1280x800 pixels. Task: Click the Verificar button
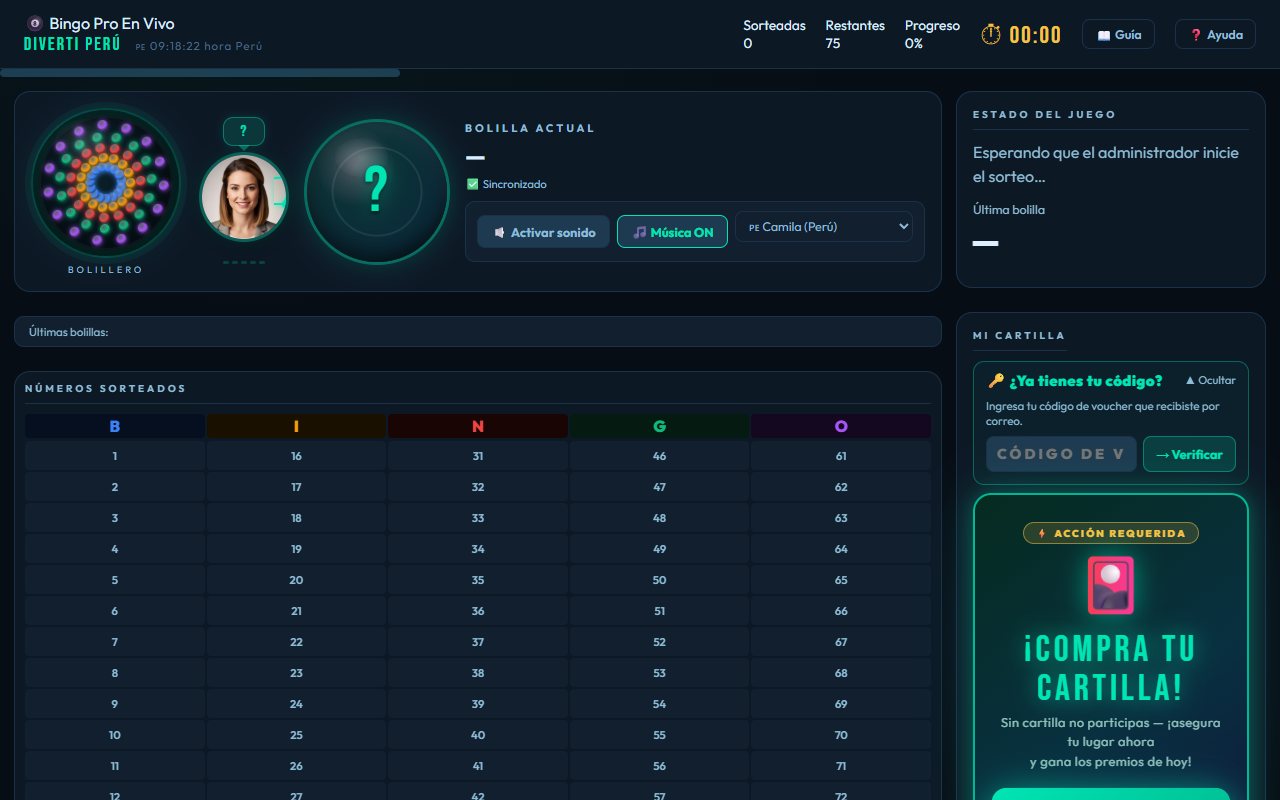(1189, 454)
